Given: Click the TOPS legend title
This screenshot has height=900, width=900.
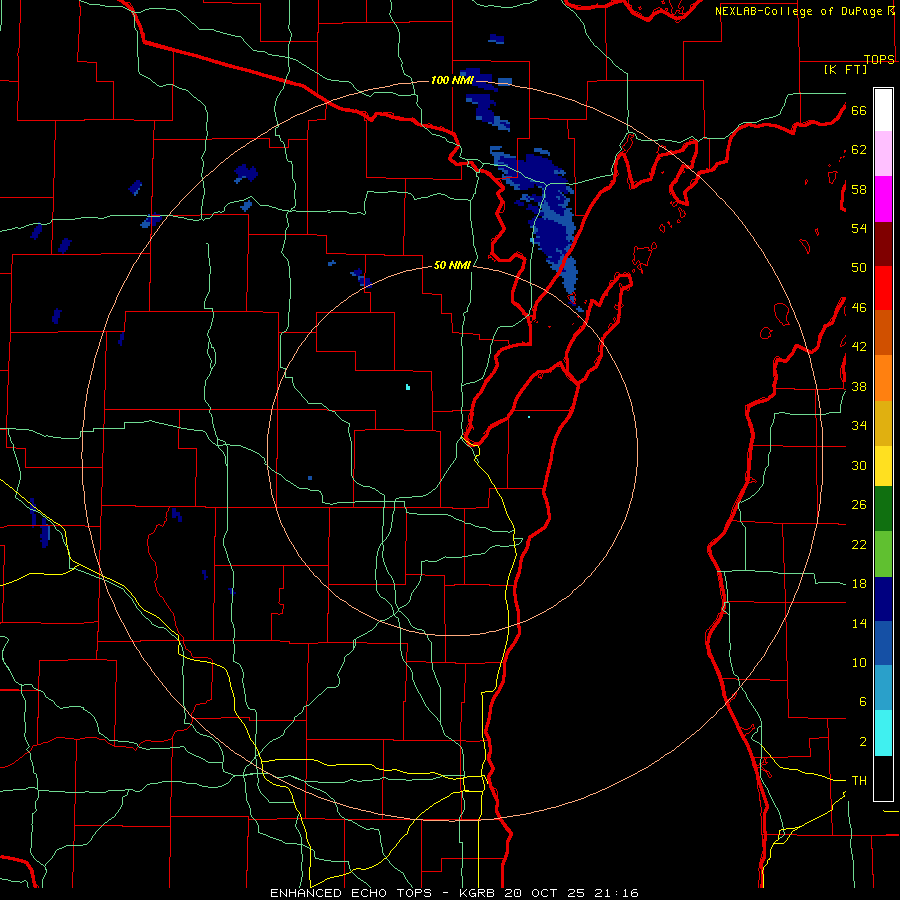Looking at the screenshot, I should [x=879, y=59].
